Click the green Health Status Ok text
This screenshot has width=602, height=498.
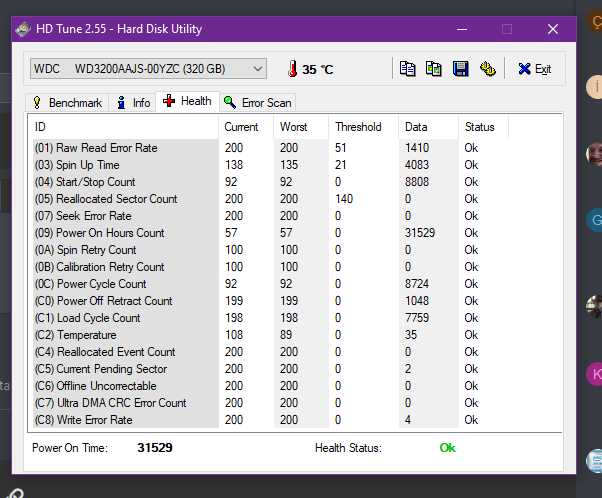click(447, 448)
